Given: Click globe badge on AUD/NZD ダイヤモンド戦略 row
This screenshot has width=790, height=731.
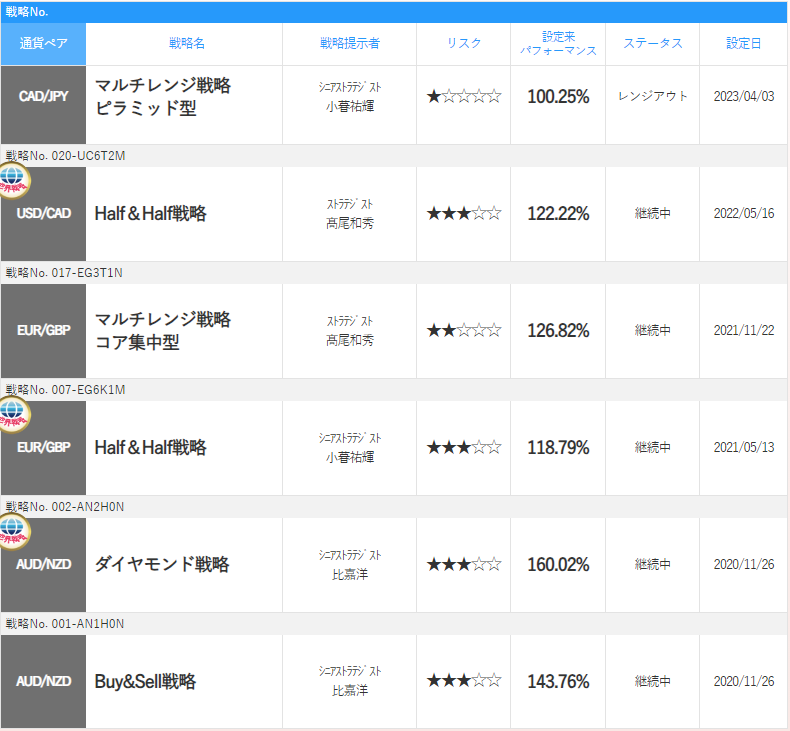Looking at the screenshot, I should 14,531.
